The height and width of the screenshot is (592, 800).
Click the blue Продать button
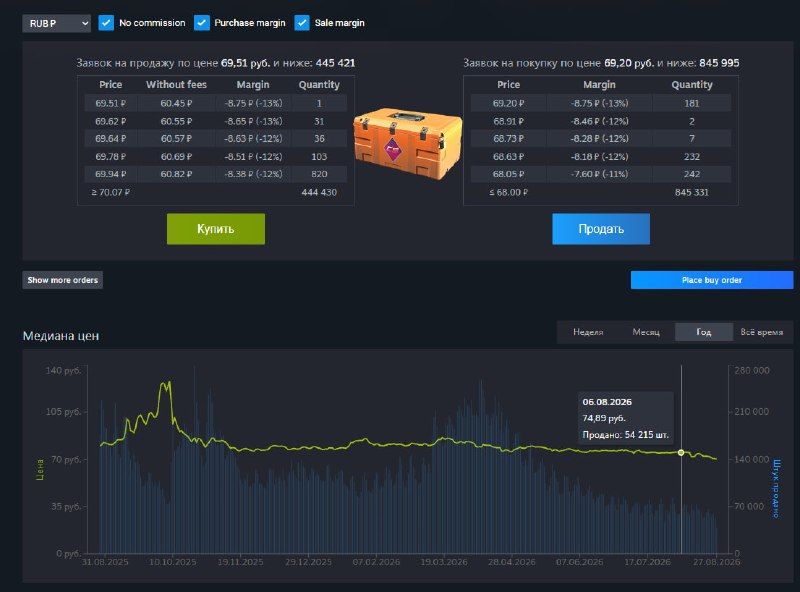pyautogui.click(x=601, y=229)
